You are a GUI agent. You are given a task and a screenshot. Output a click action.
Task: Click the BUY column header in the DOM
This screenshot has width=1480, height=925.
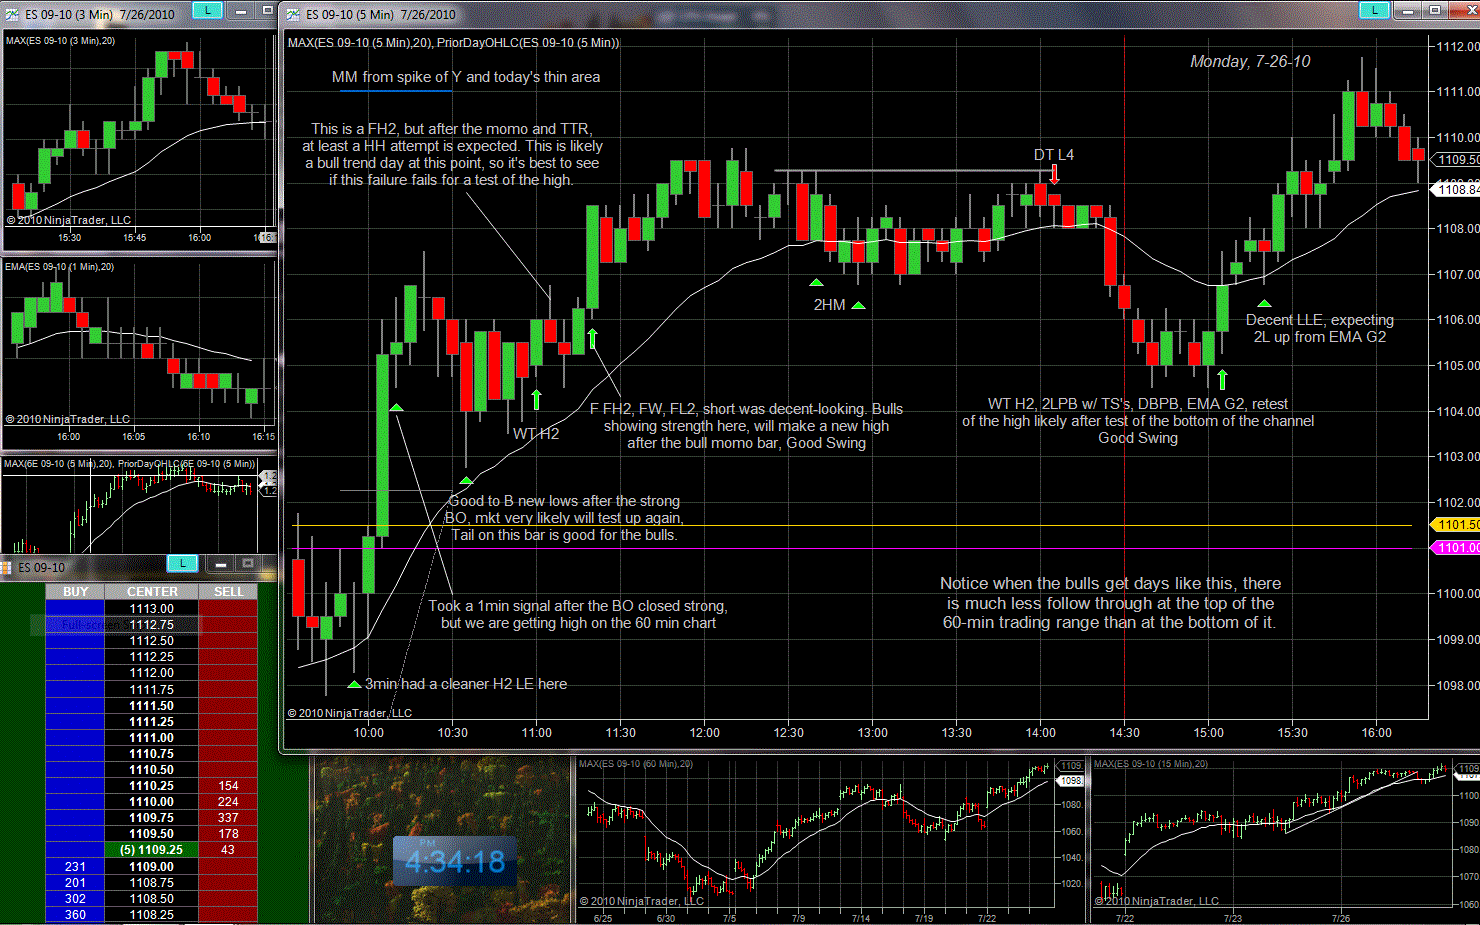(75, 592)
